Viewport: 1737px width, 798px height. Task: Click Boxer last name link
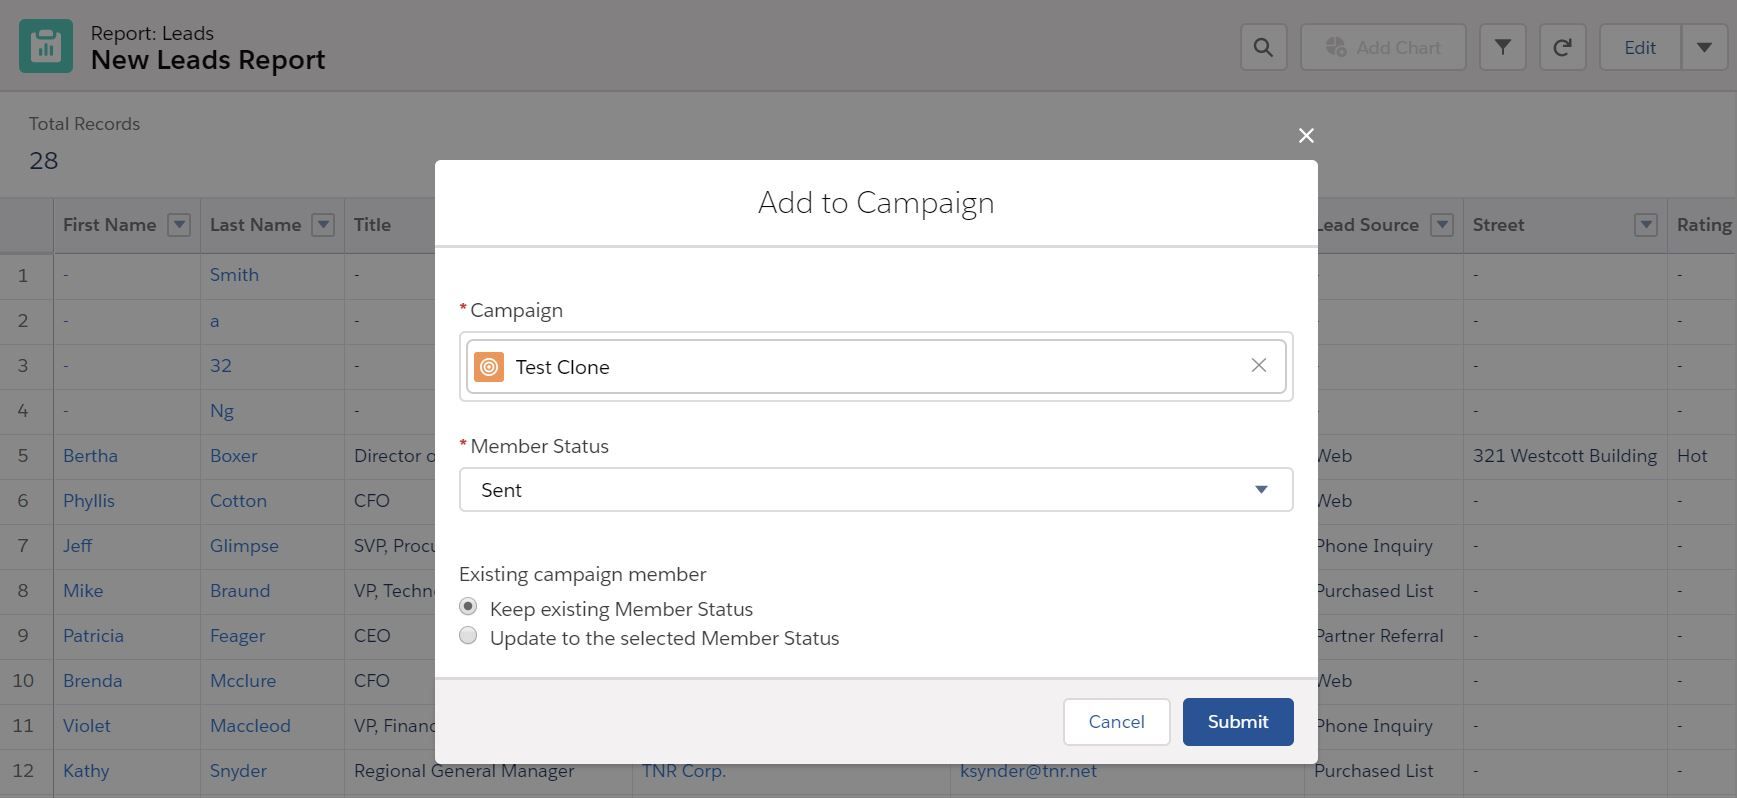pos(234,456)
